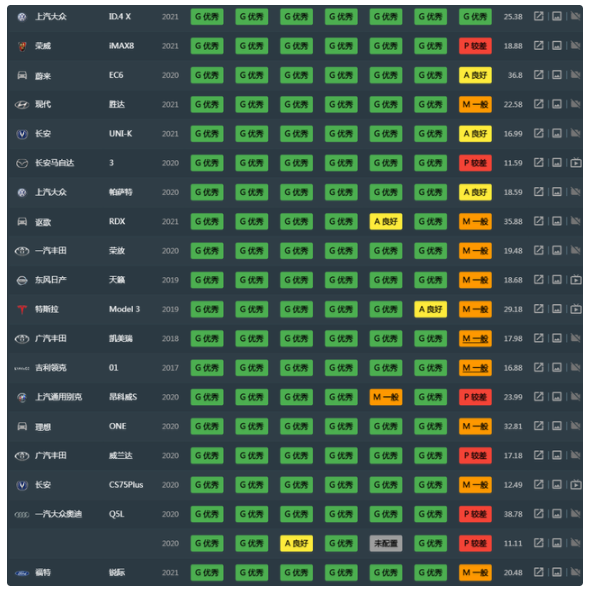Click the Changan logo in UNI-K row
Image resolution: width=597 pixels, height=590 pixels.
pos(22,134)
